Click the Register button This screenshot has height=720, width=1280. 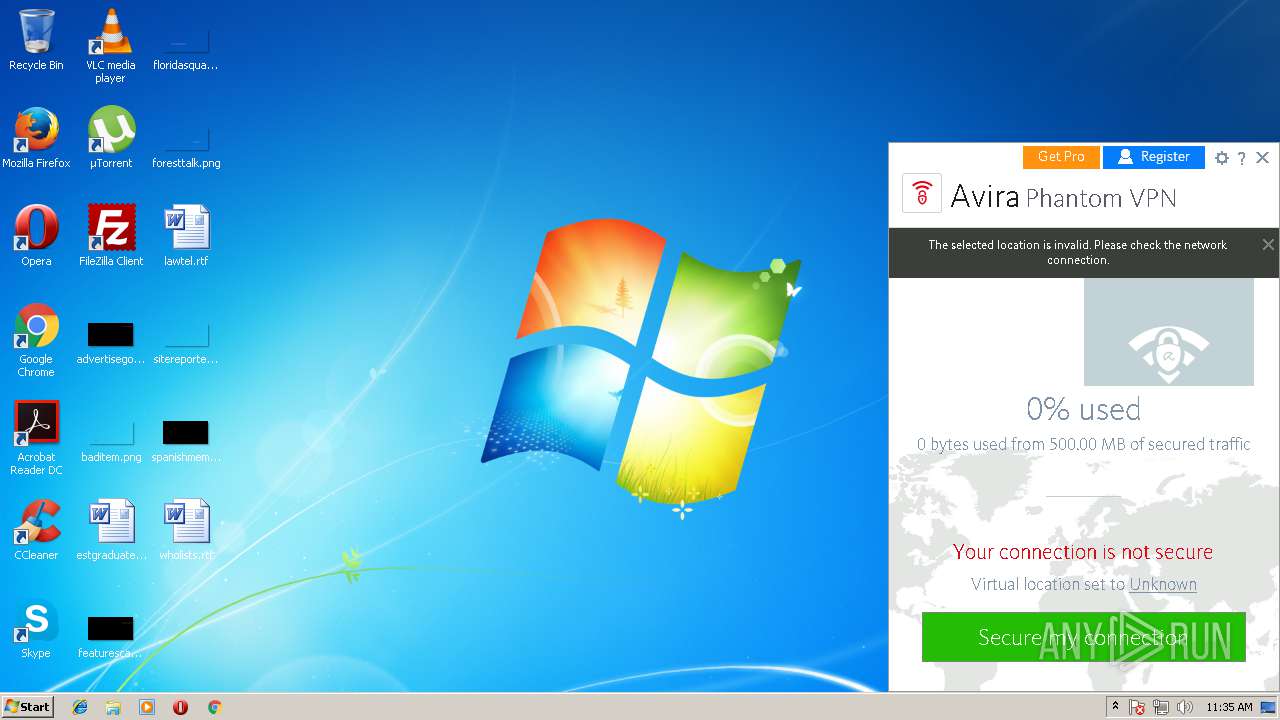point(1154,157)
